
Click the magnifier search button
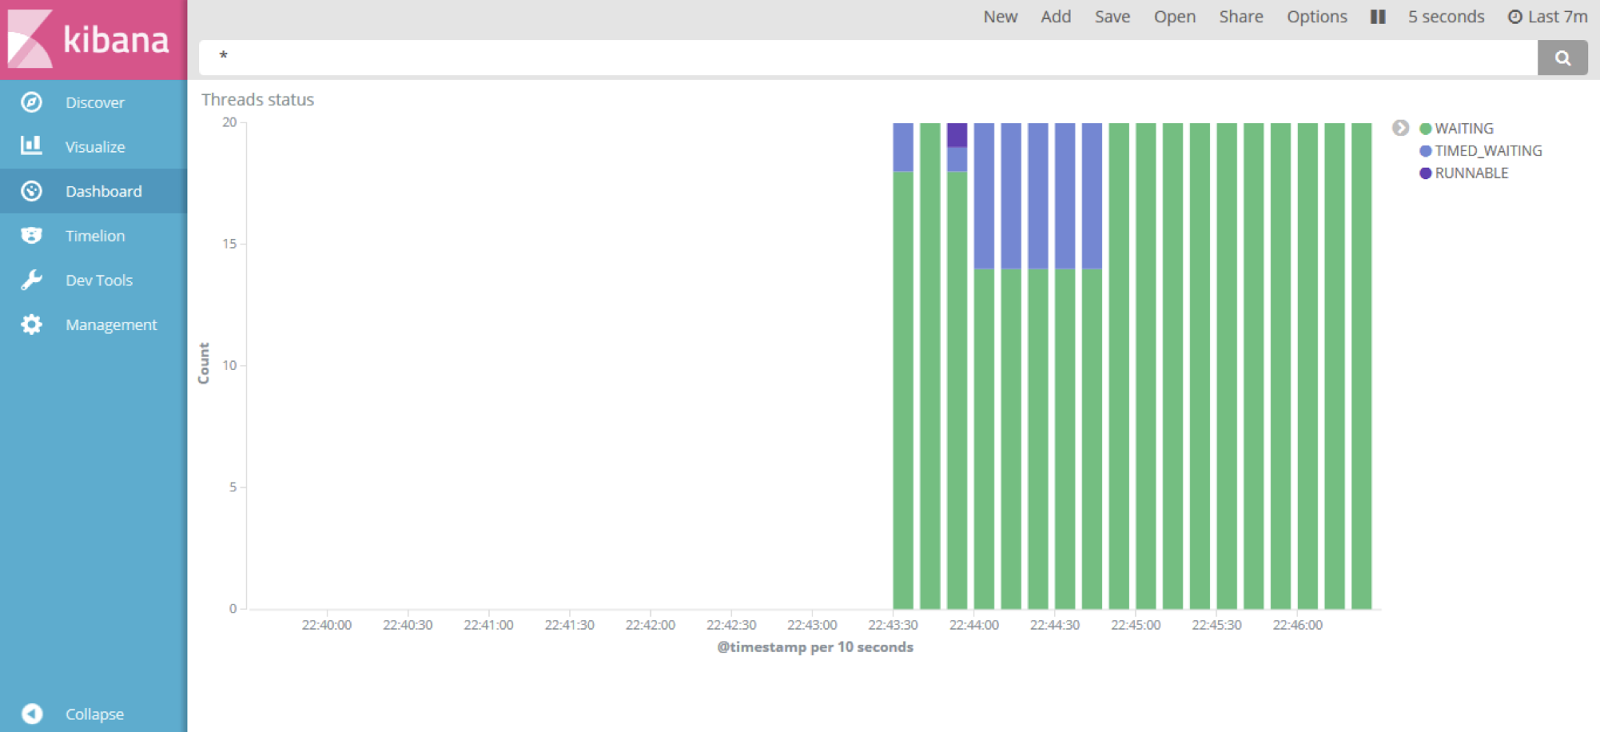click(x=1562, y=58)
